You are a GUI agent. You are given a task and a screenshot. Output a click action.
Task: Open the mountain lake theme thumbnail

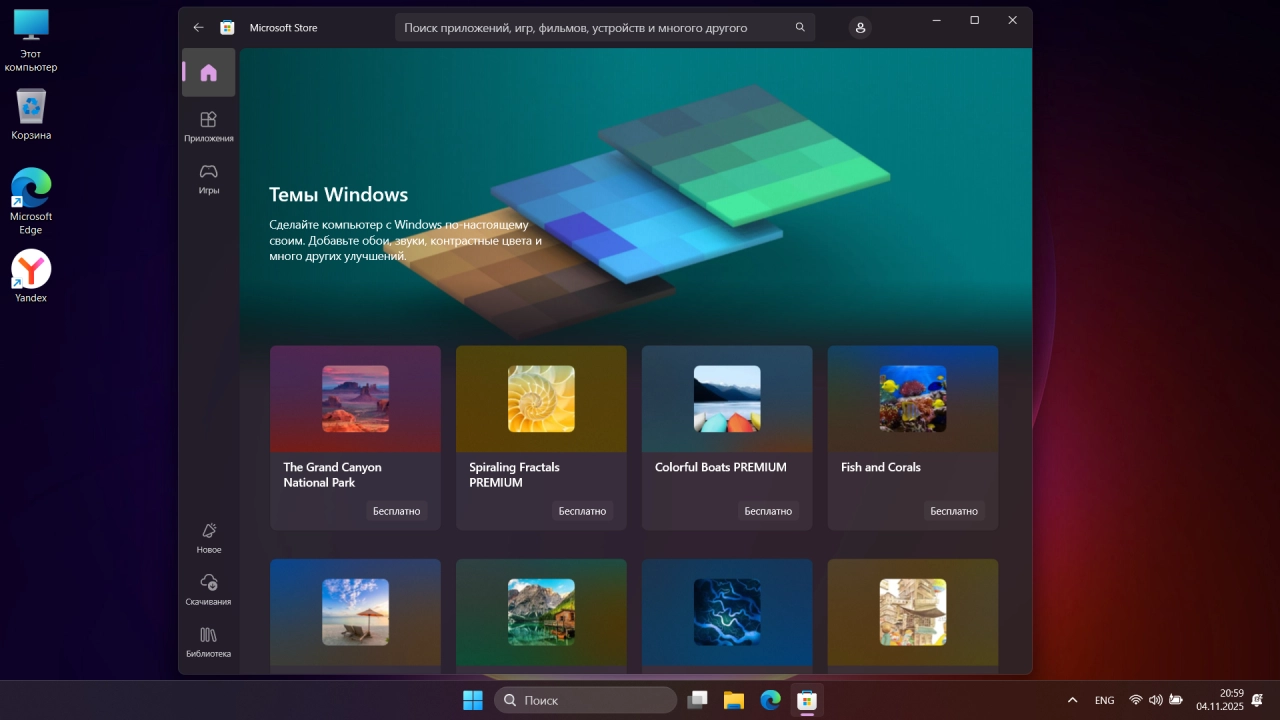tap(541, 612)
